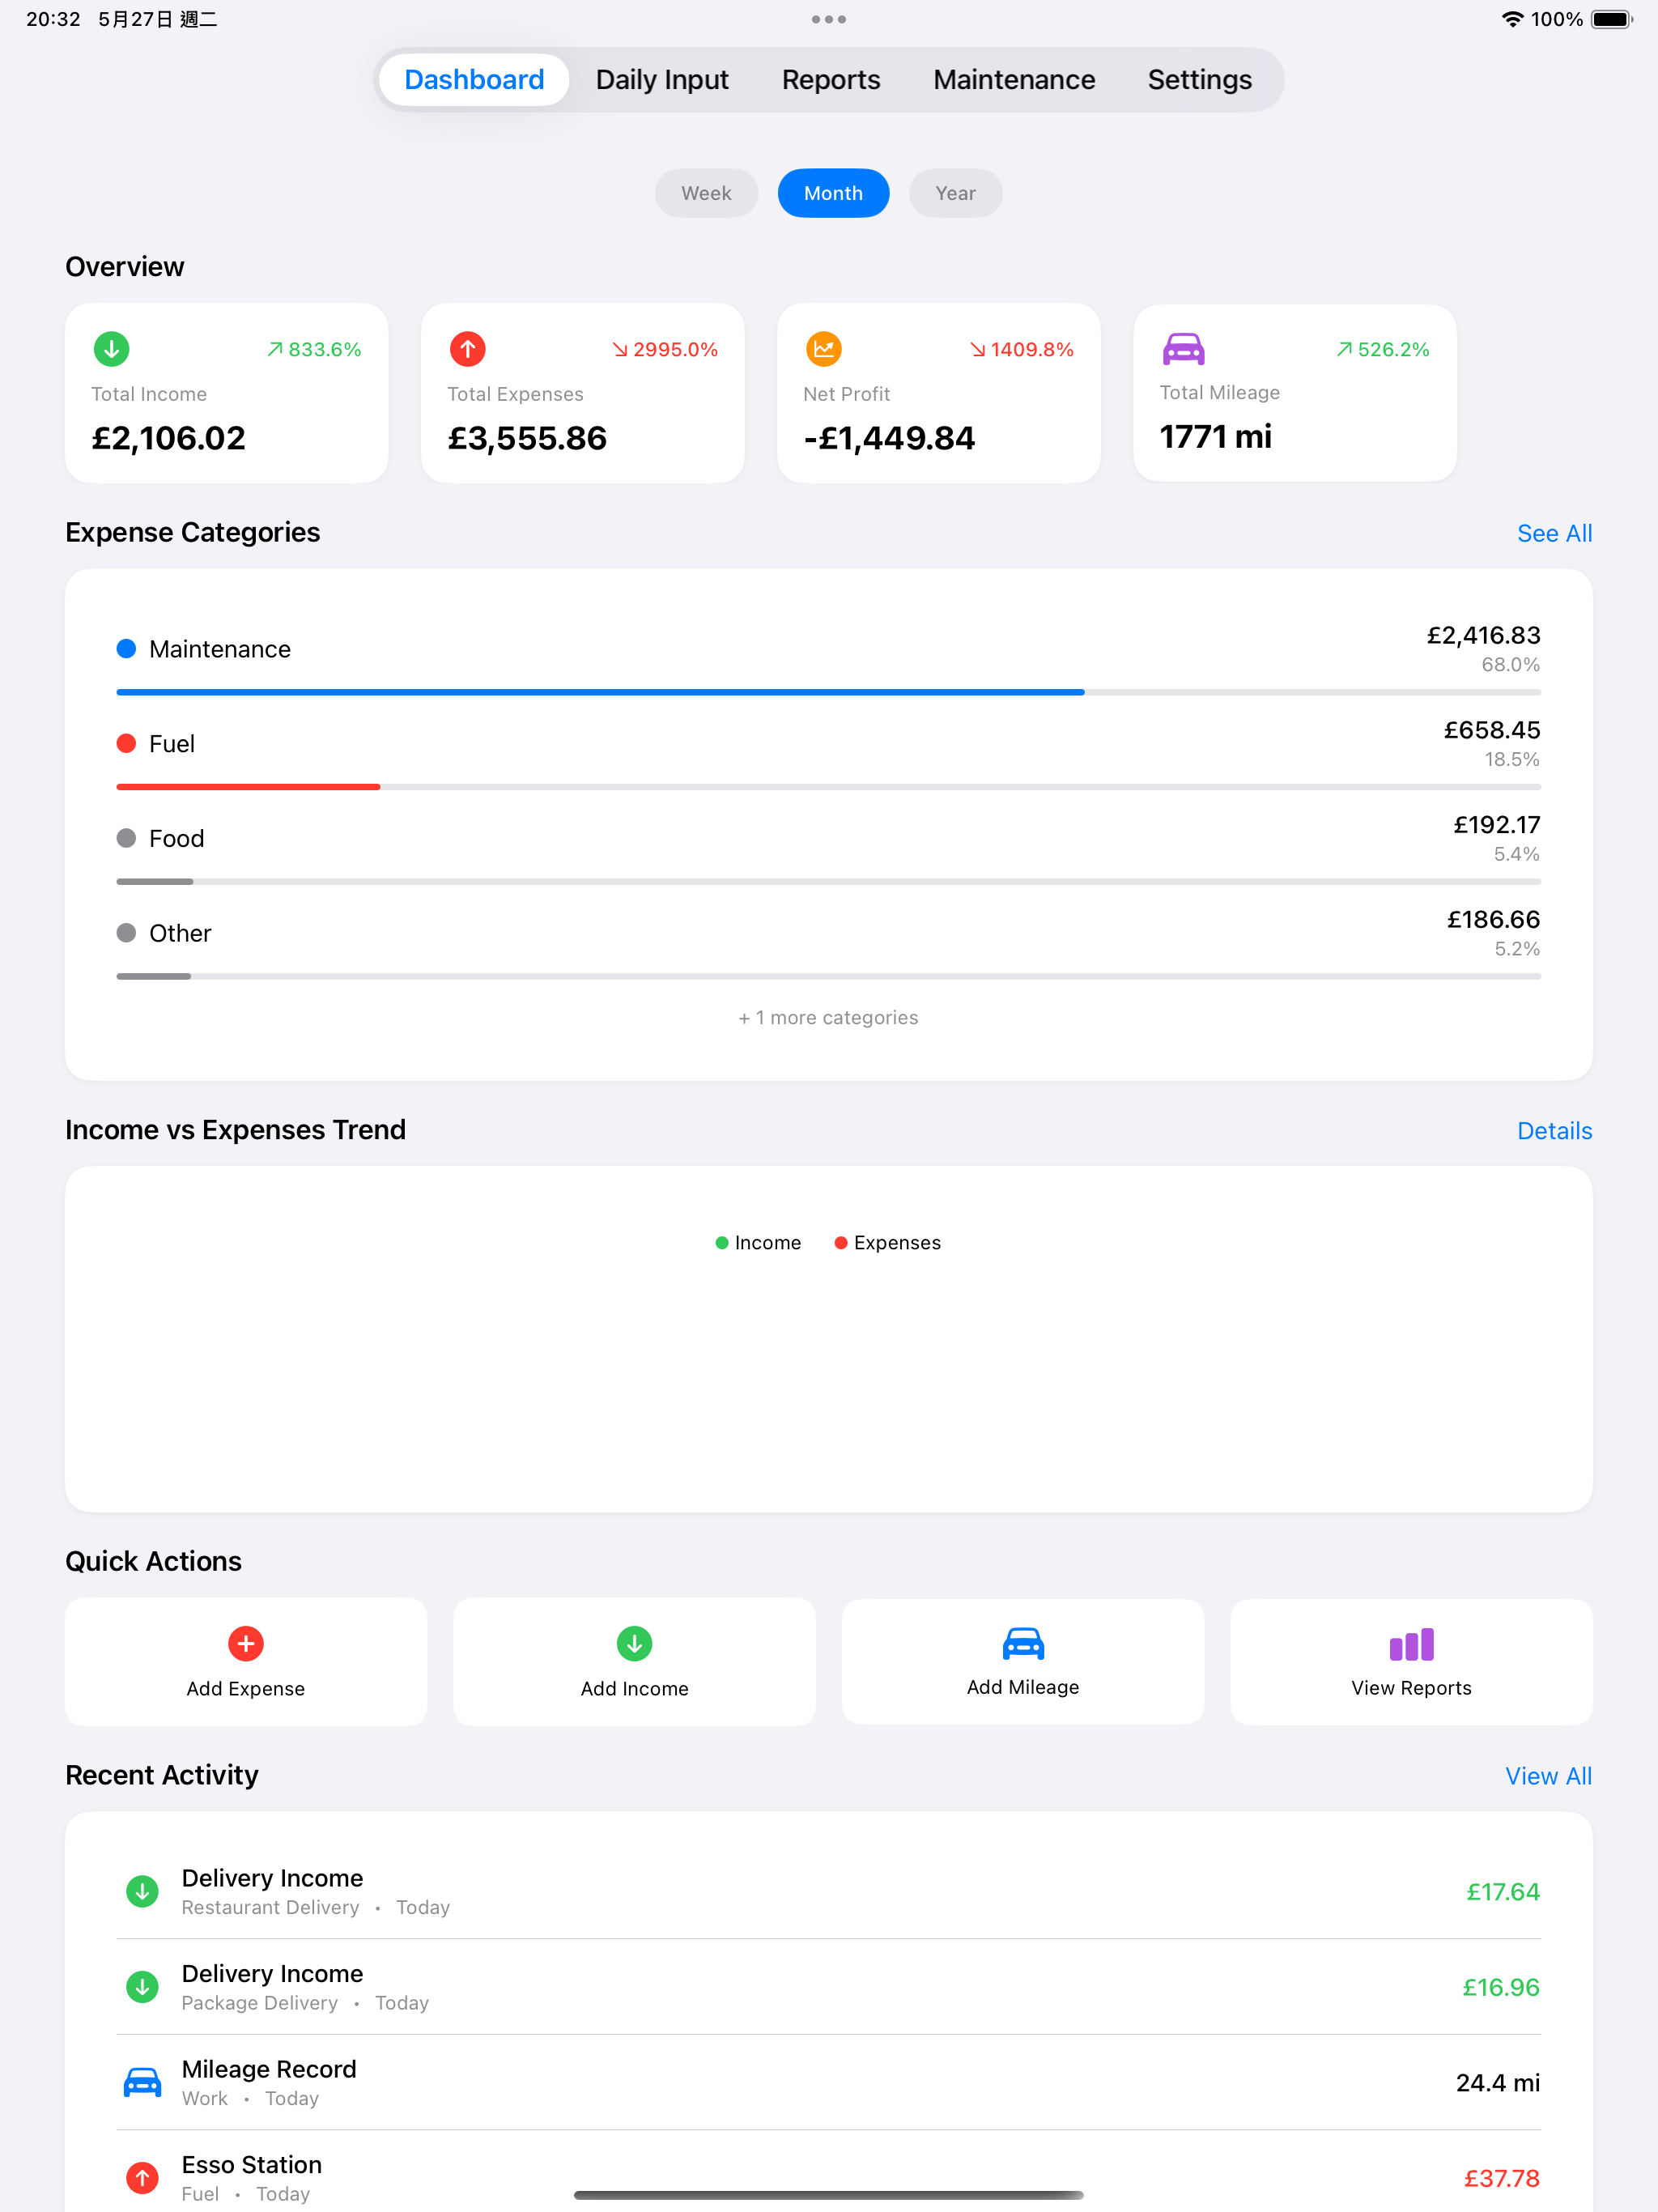1658x2212 pixels.
Task: Tap the blue car Add Mileage icon
Action: coord(1022,1643)
